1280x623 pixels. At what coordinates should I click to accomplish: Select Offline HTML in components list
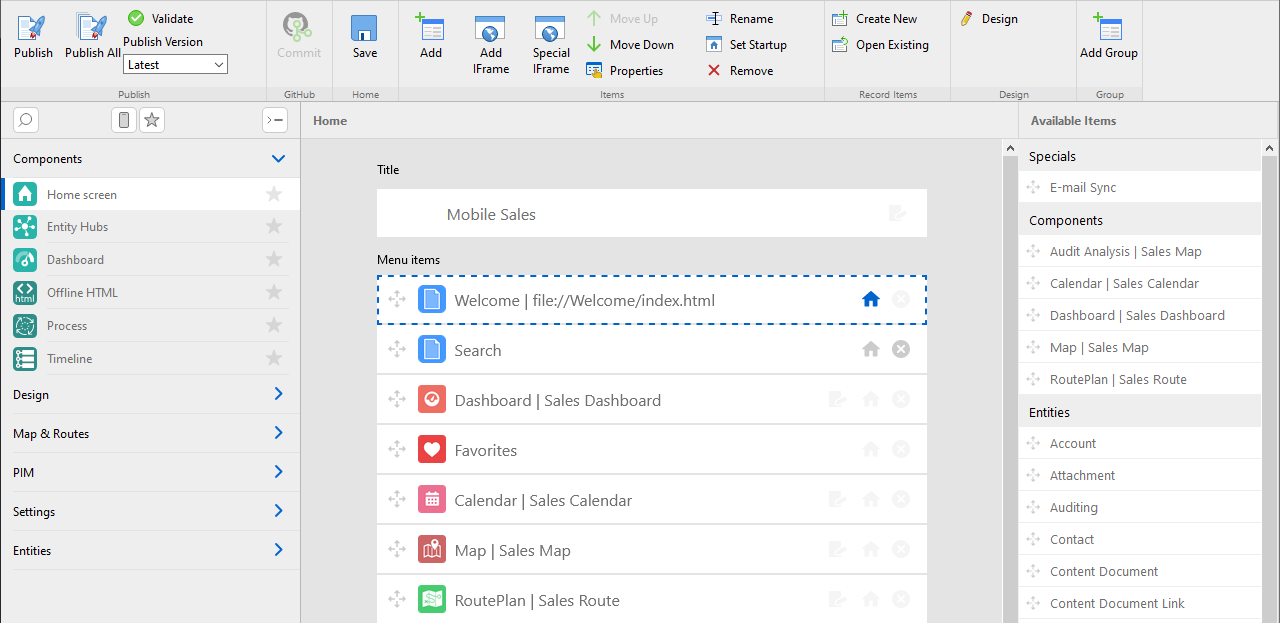pos(82,293)
